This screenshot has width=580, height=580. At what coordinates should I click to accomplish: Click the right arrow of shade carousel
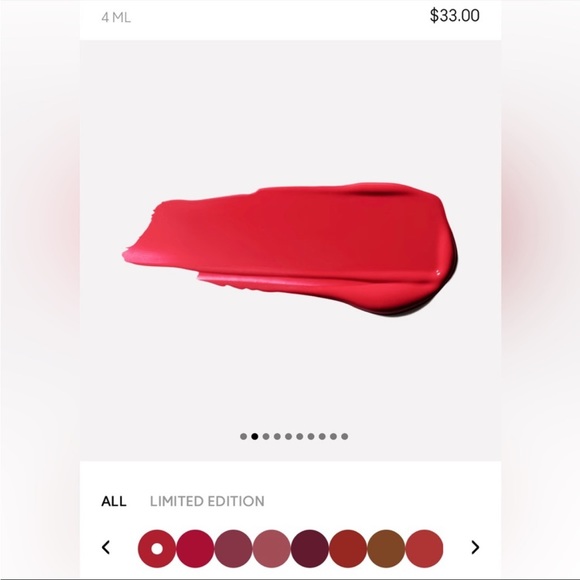(475, 547)
